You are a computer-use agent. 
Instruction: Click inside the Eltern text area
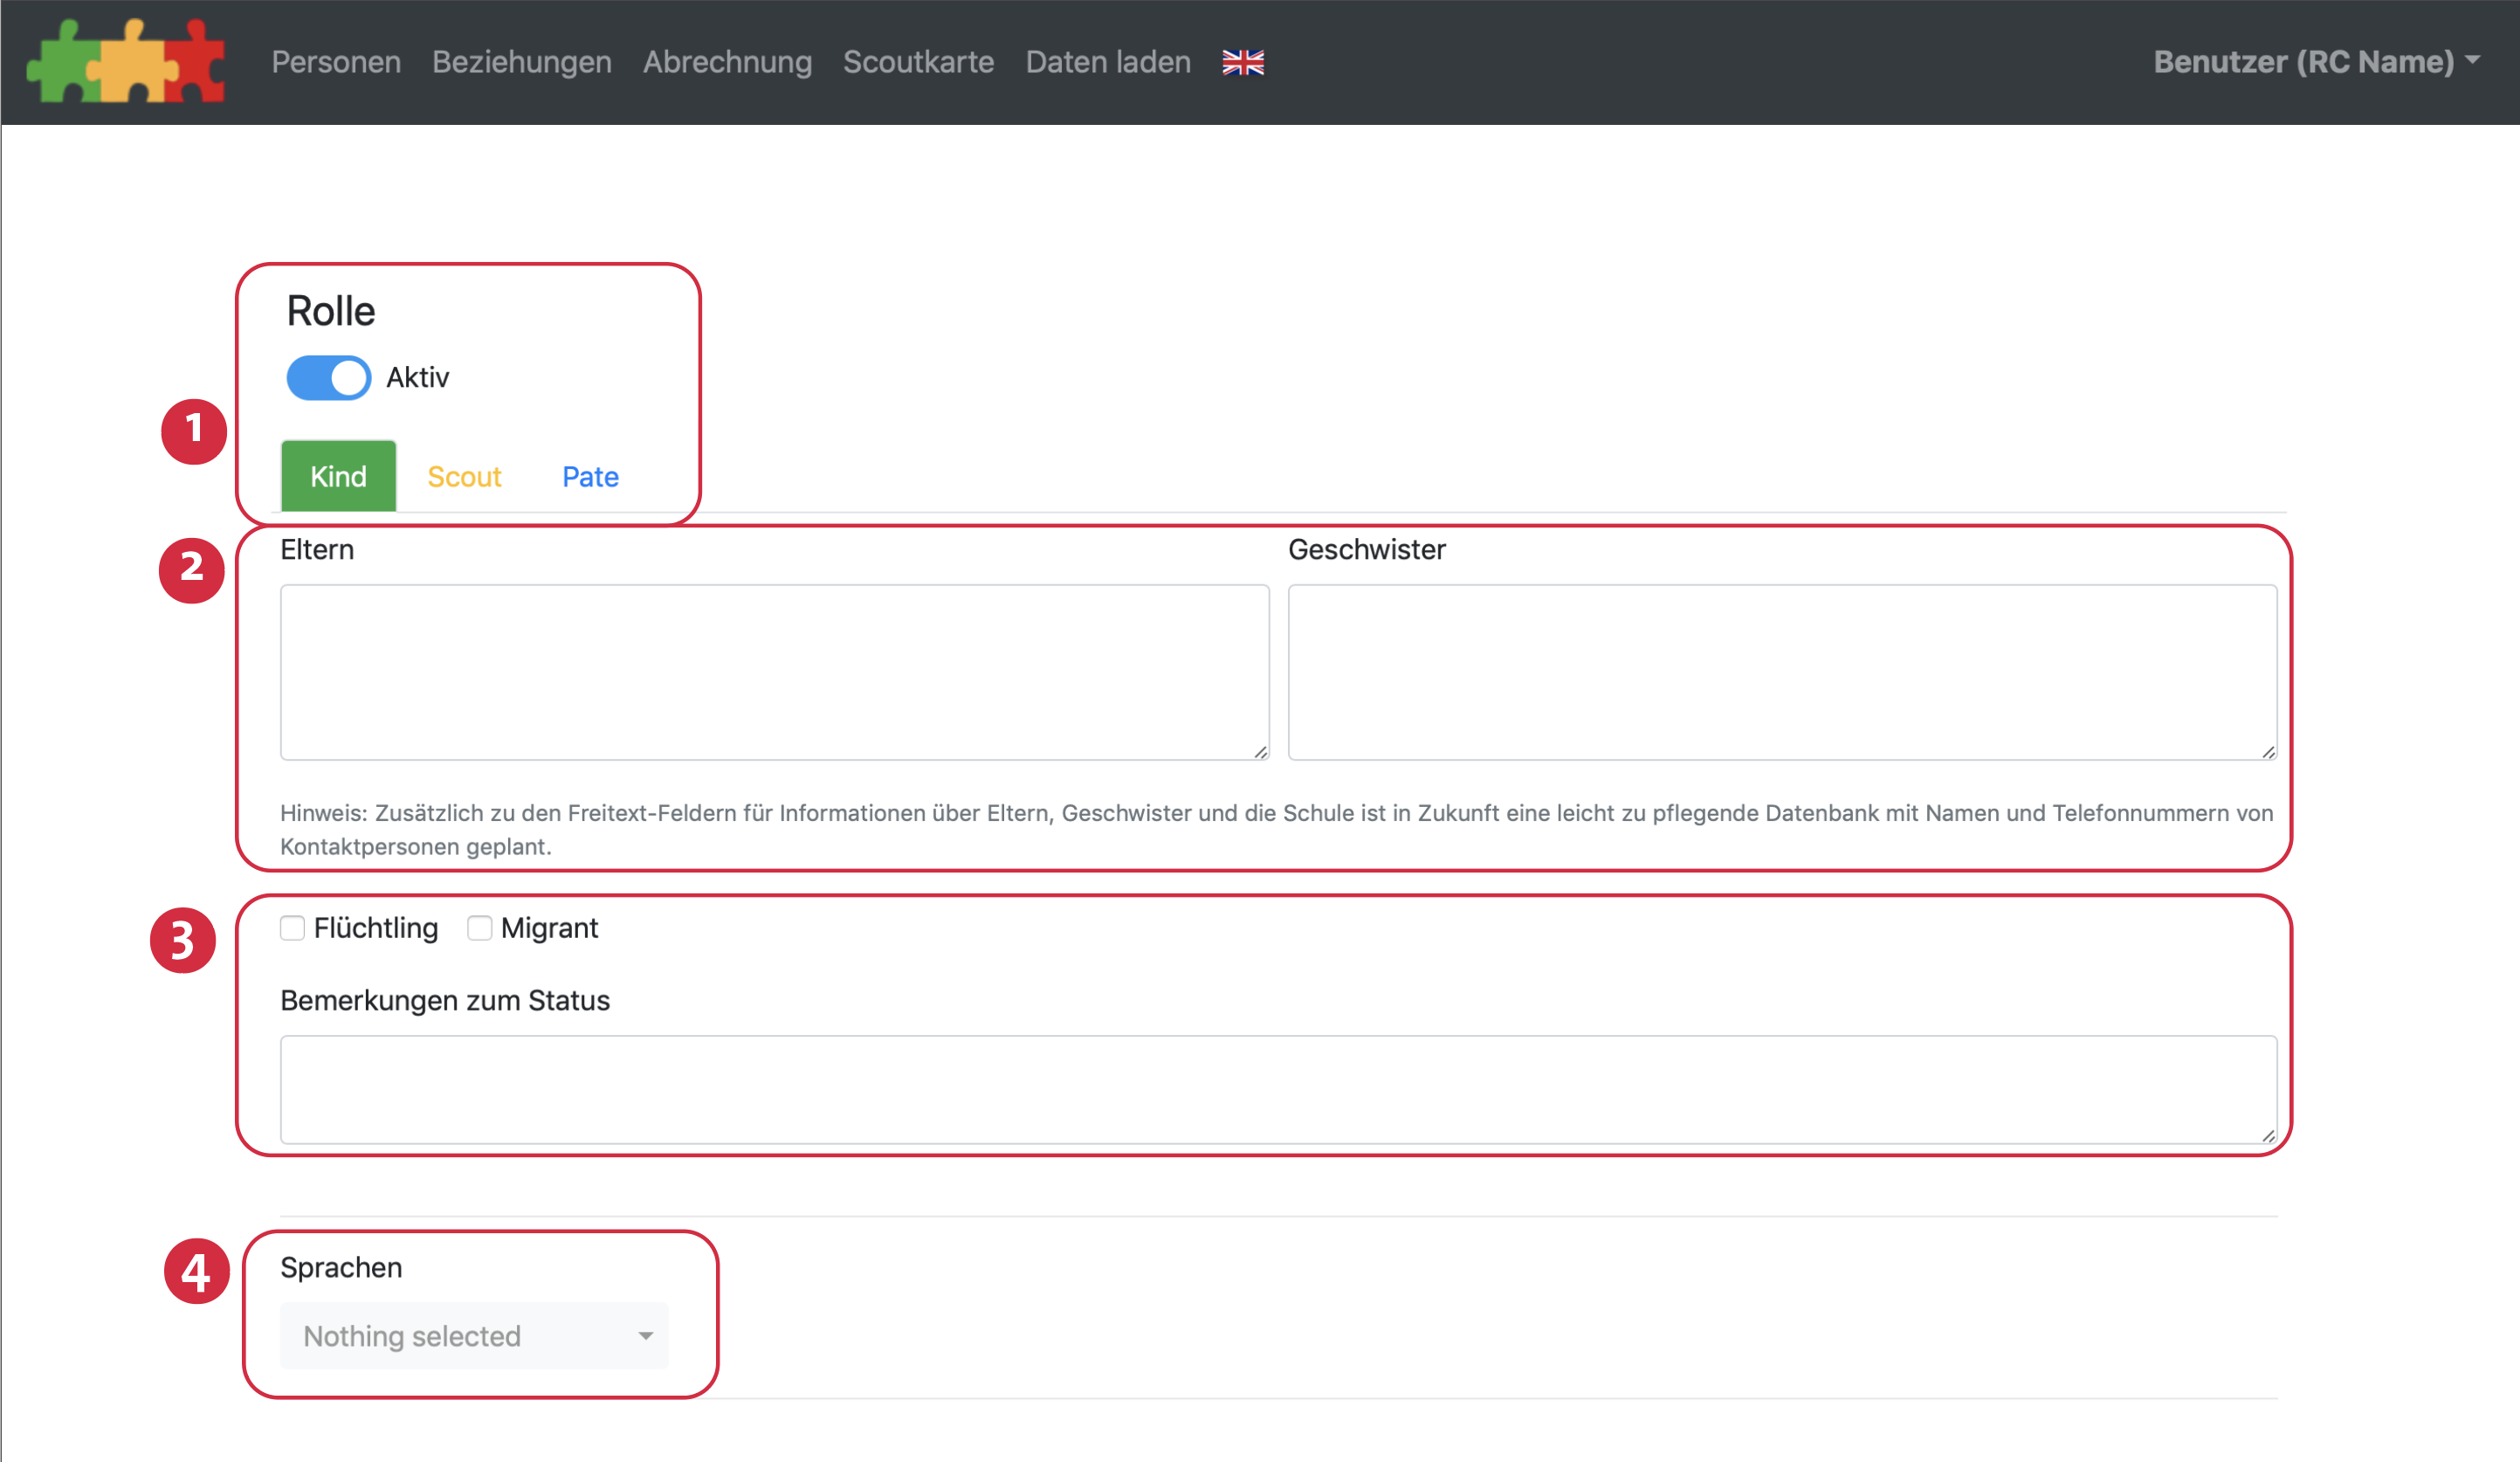coord(774,672)
